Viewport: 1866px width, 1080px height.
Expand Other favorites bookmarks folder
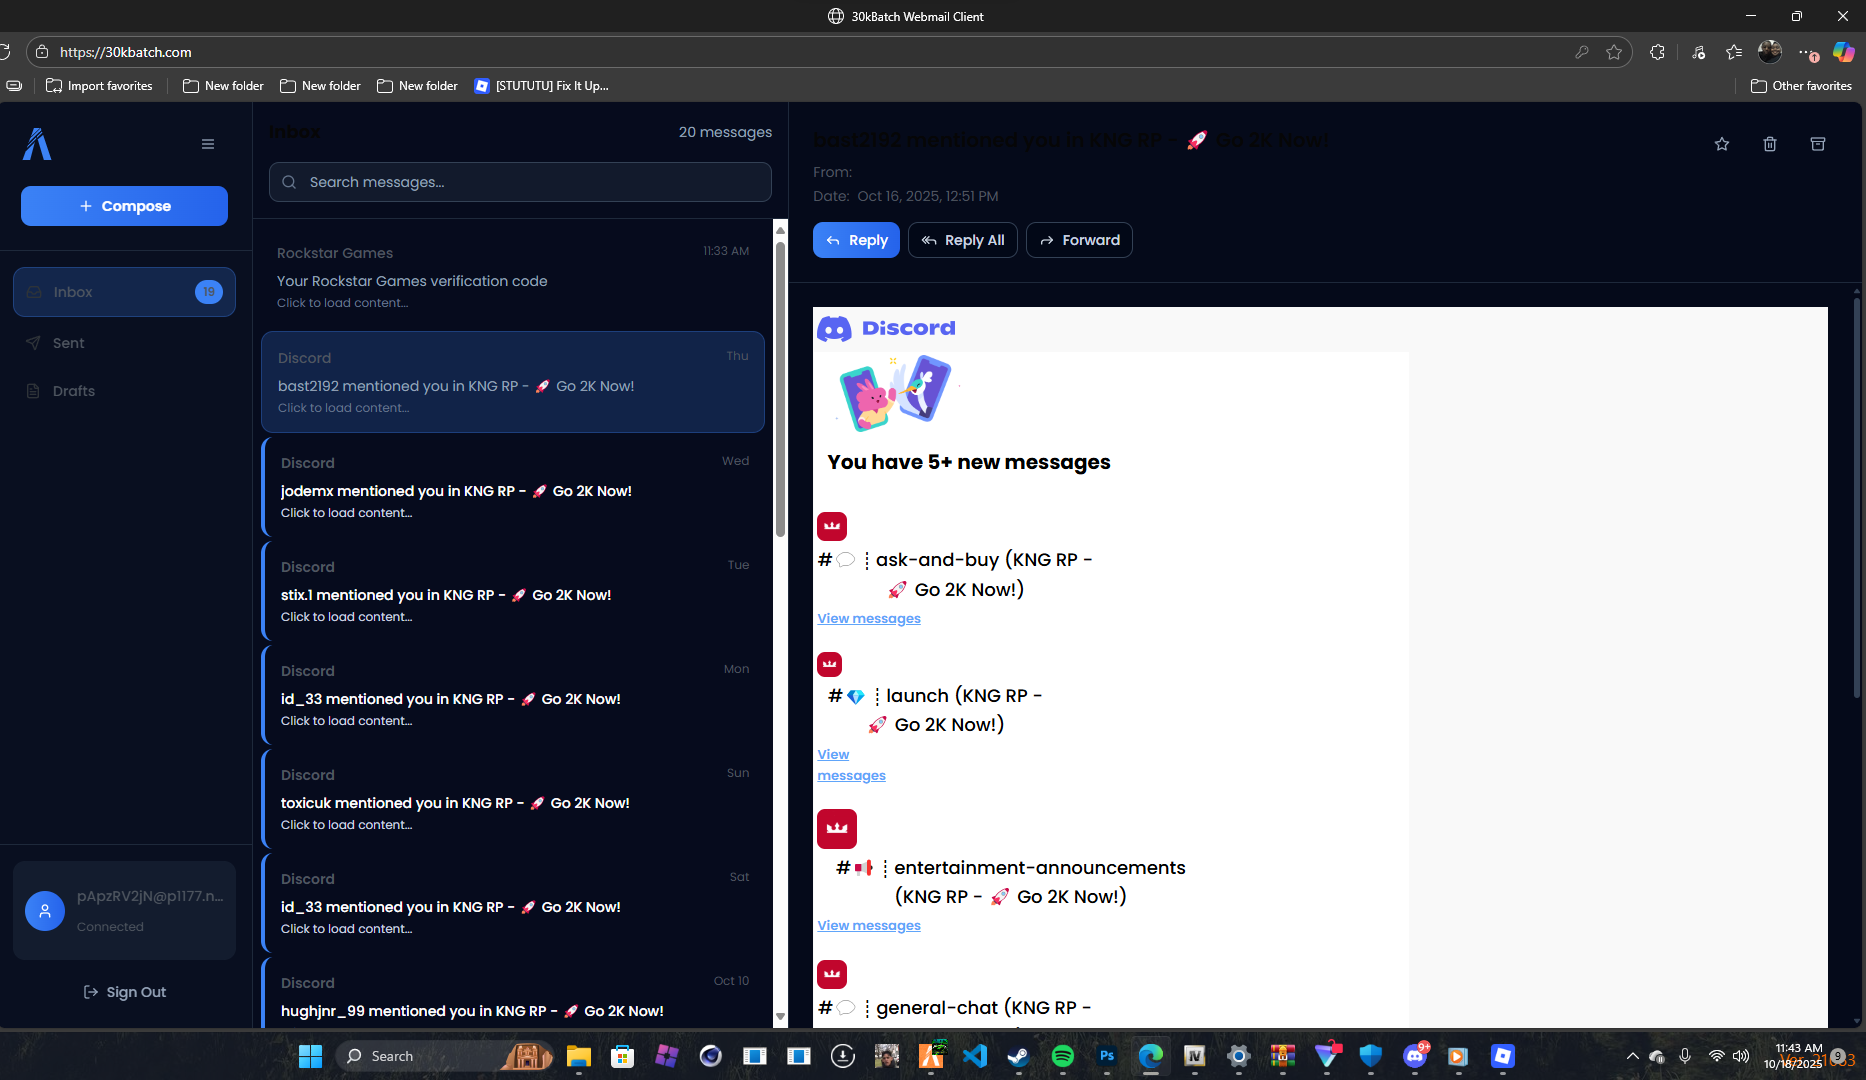(1802, 86)
